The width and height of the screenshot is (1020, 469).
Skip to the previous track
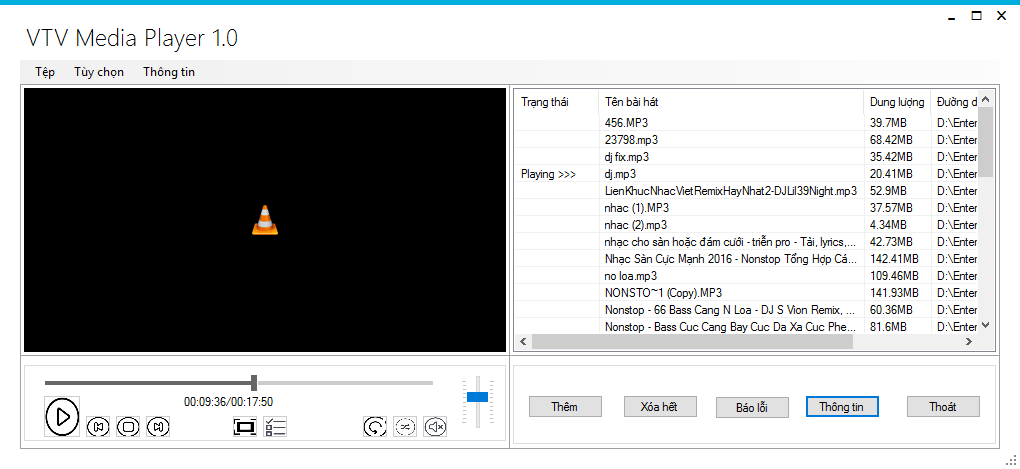(x=98, y=427)
